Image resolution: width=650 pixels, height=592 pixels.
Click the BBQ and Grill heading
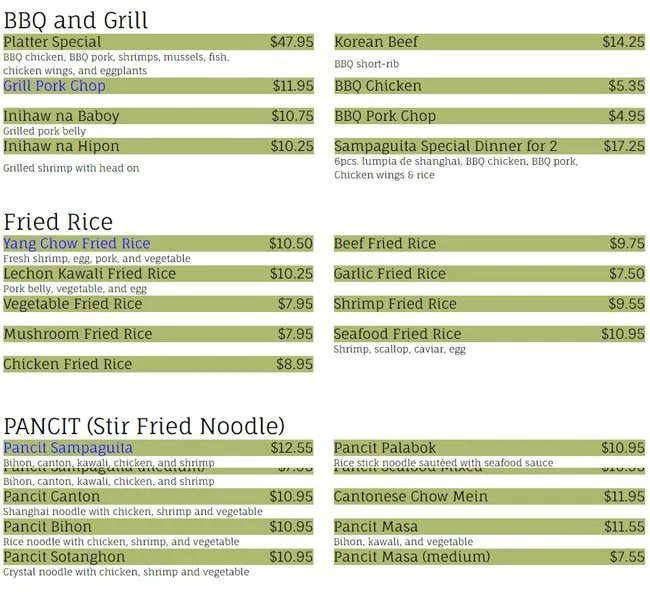tap(76, 18)
